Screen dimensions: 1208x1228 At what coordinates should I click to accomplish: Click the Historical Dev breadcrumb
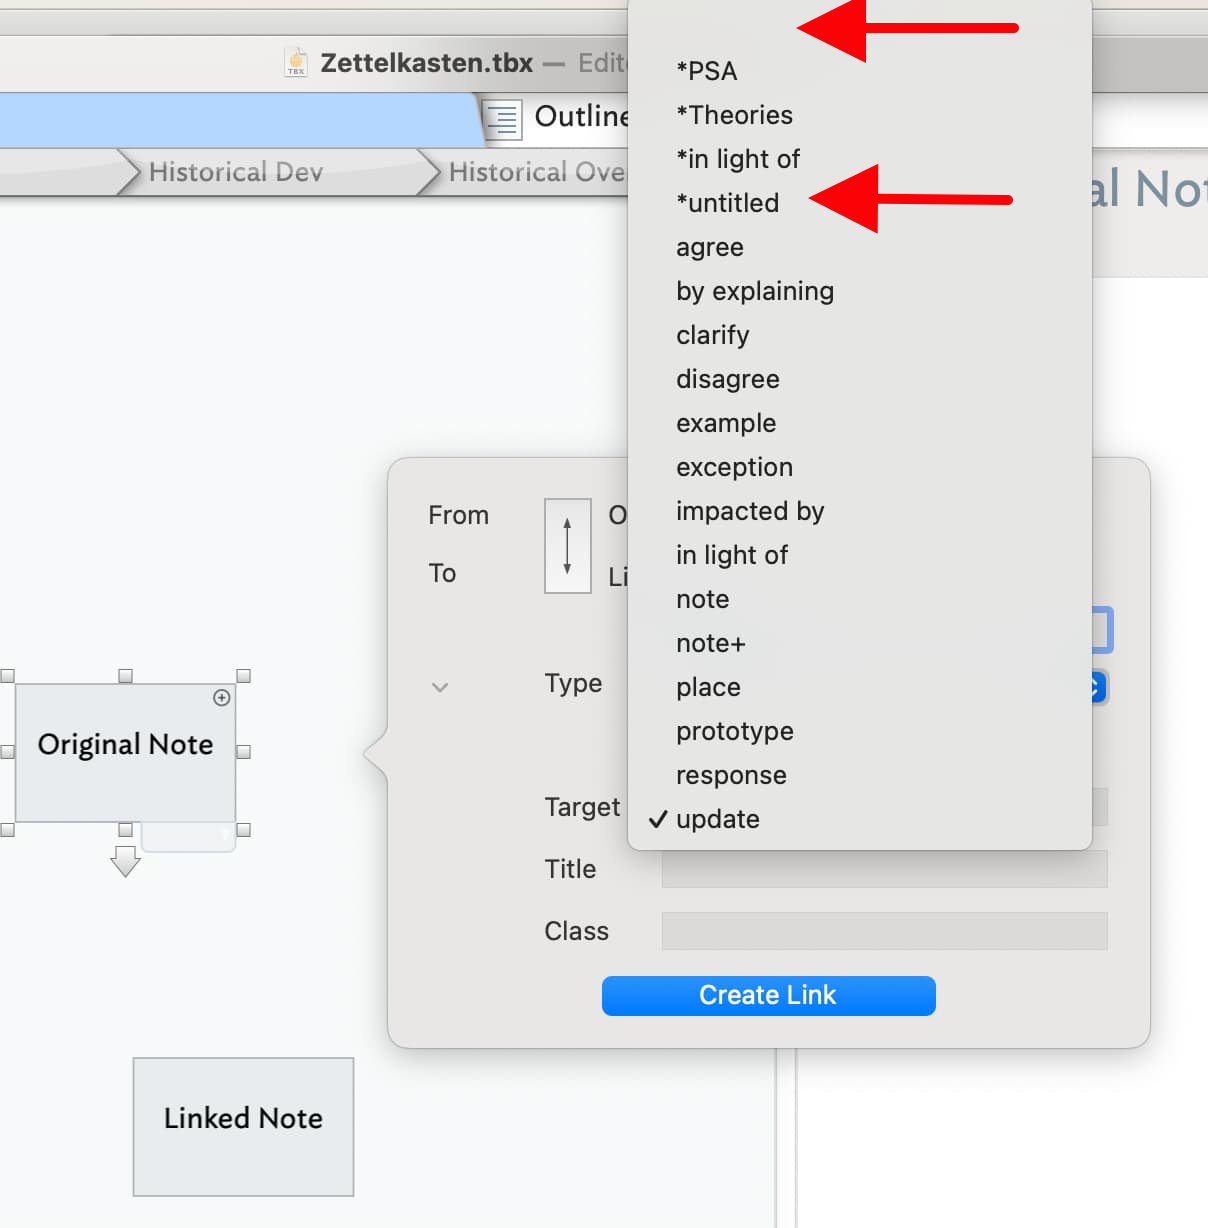point(235,172)
